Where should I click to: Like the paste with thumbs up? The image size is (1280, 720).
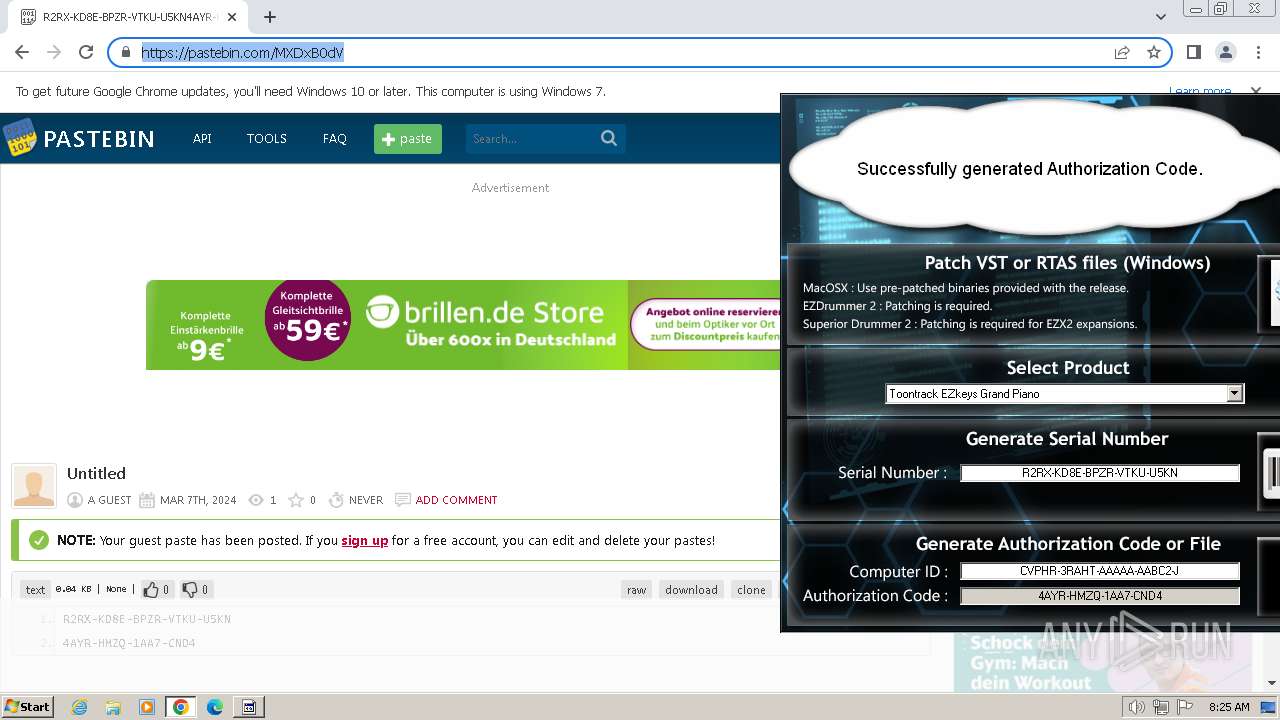(x=155, y=589)
